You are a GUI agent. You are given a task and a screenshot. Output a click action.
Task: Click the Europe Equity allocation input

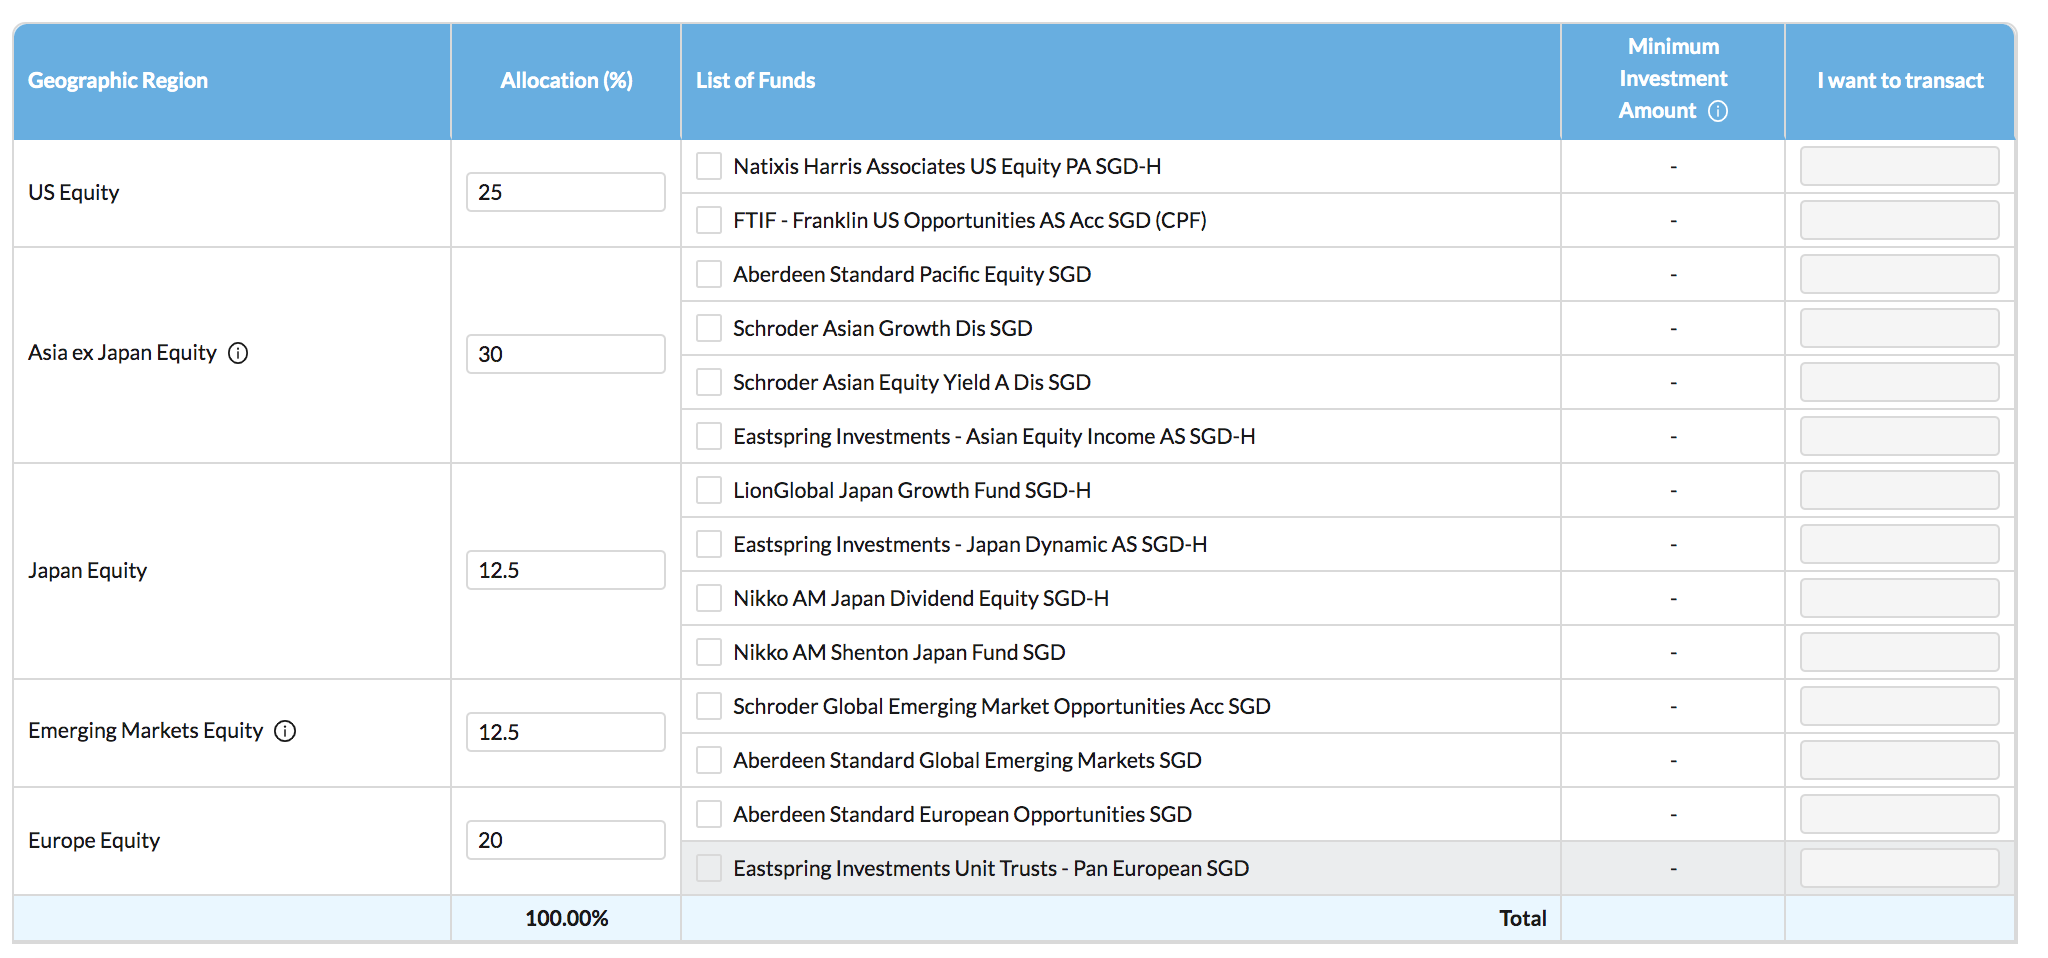(565, 840)
